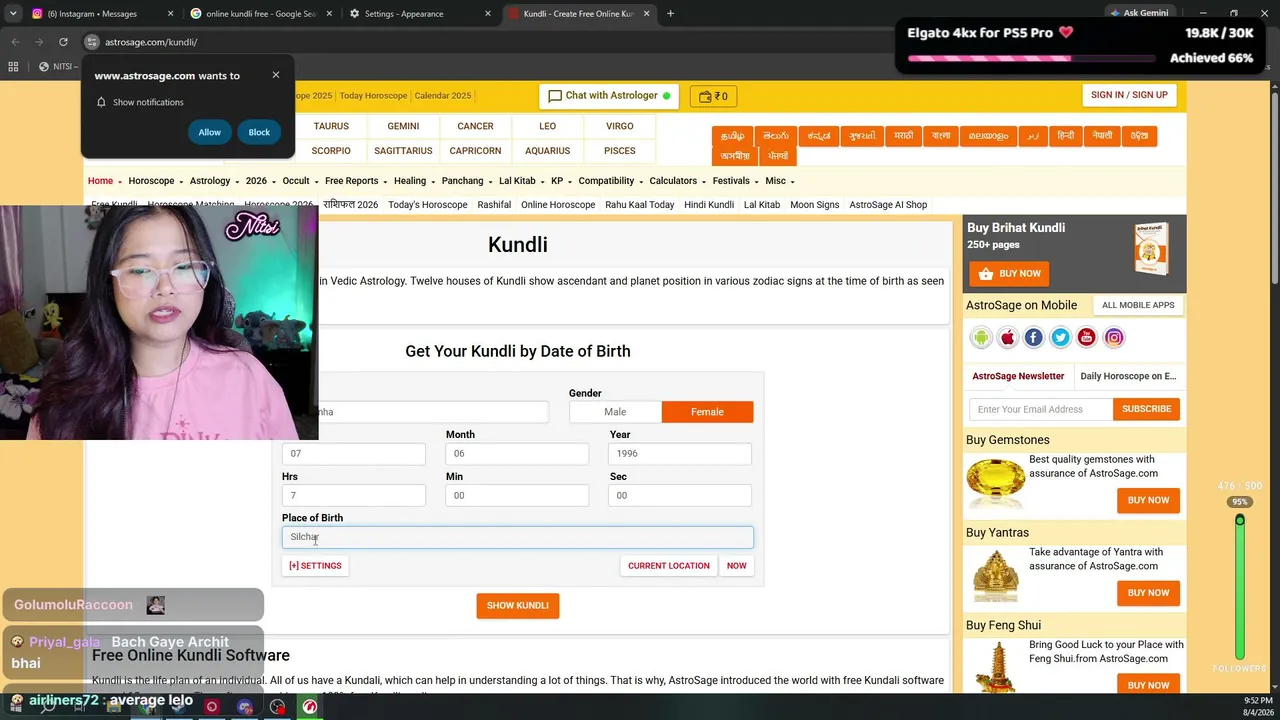Open the wallet balance ₹ 0
The width and height of the screenshot is (1280, 720).
(713, 96)
